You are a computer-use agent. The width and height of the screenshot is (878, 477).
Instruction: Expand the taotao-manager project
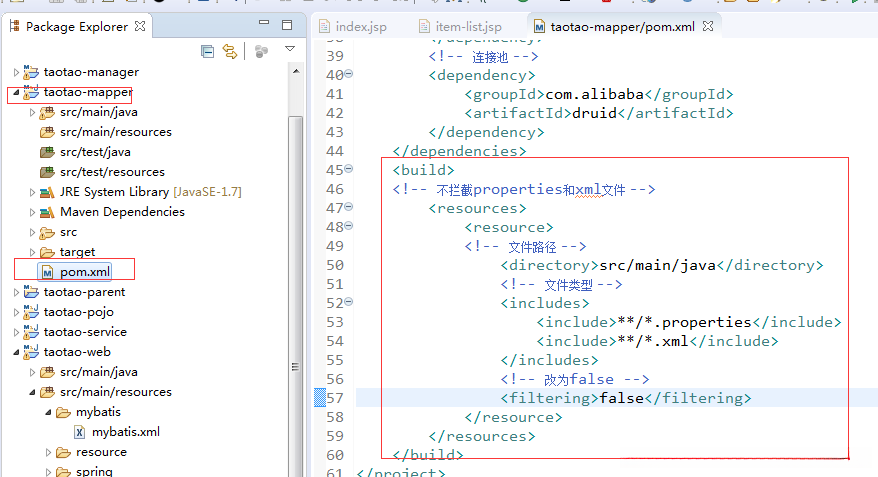pyautogui.click(x=16, y=72)
